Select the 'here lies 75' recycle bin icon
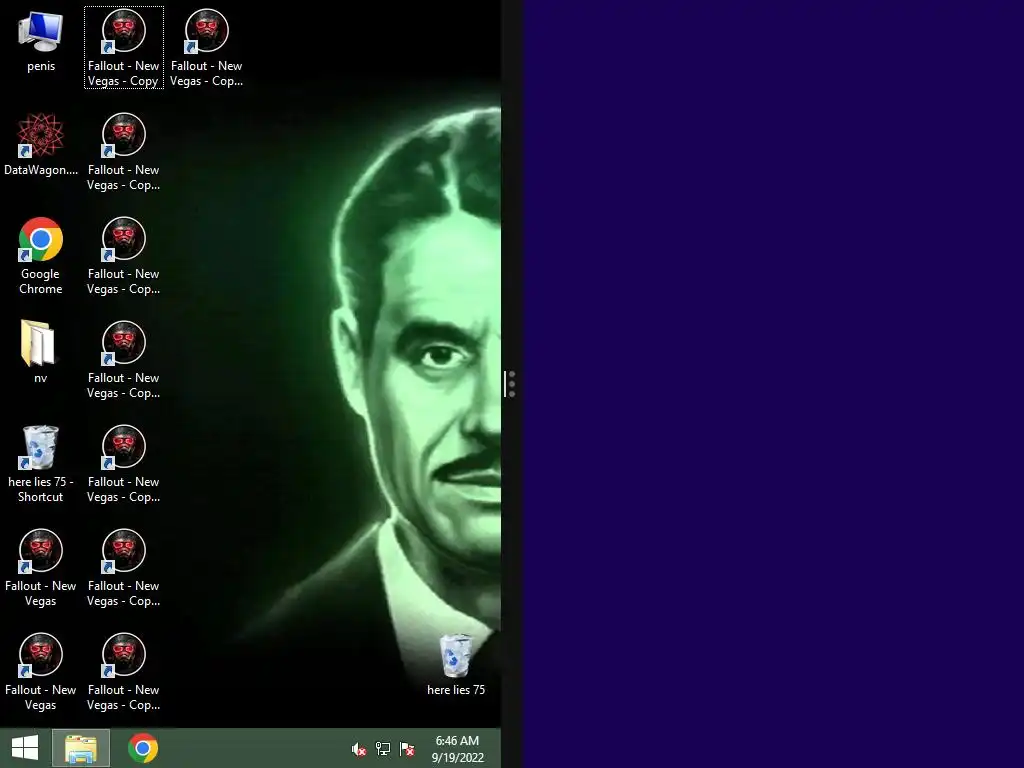The width and height of the screenshot is (1024, 768). coord(456,665)
